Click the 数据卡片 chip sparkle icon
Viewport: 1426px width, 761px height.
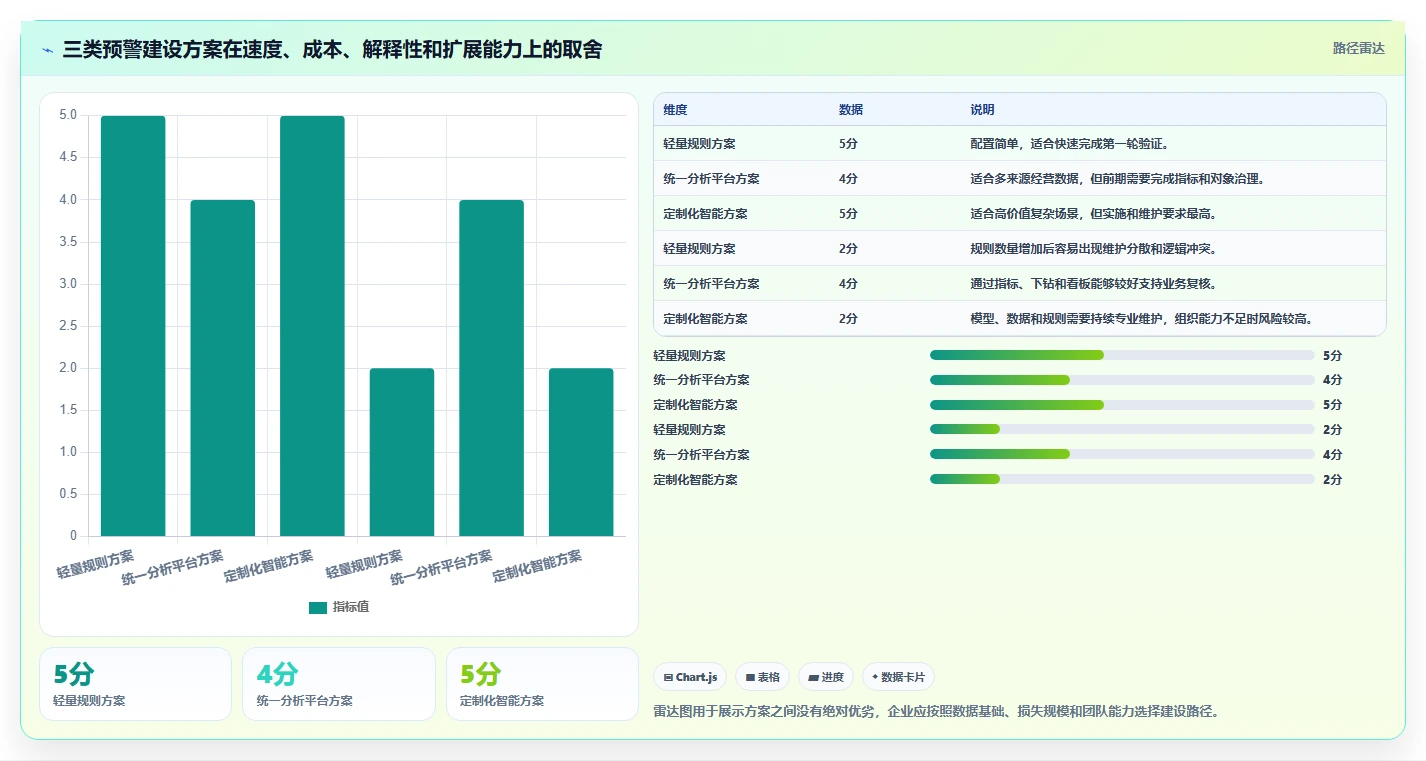click(x=875, y=677)
